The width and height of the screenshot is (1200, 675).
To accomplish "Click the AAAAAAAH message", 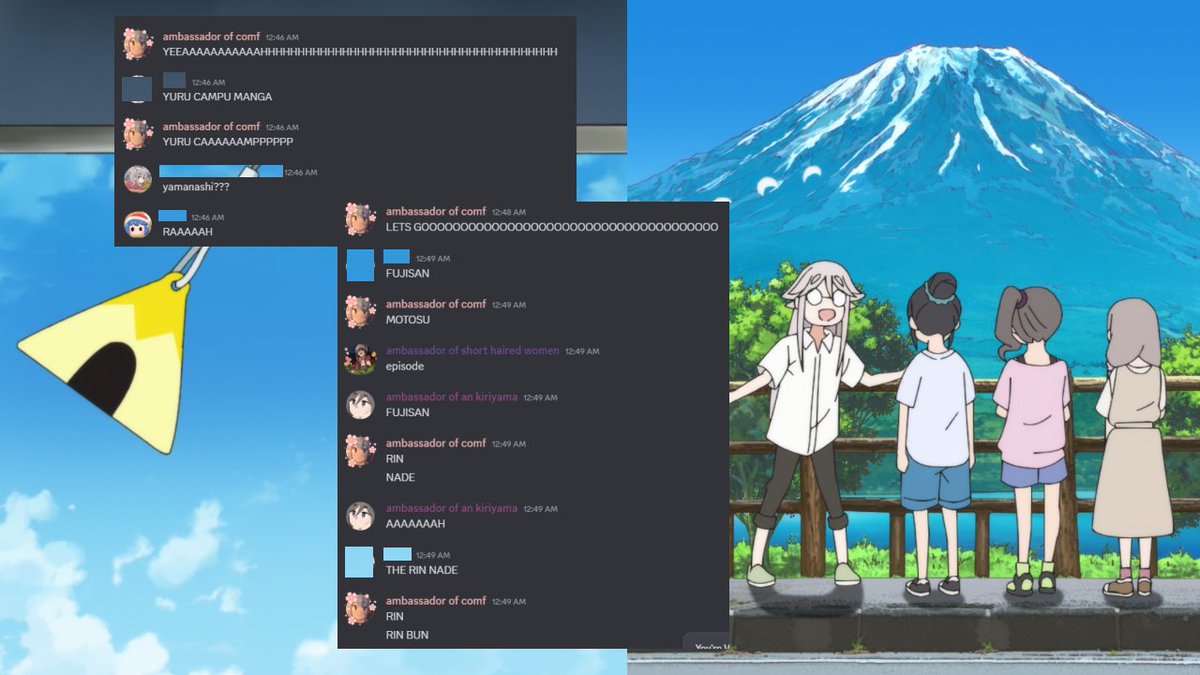I will point(415,524).
